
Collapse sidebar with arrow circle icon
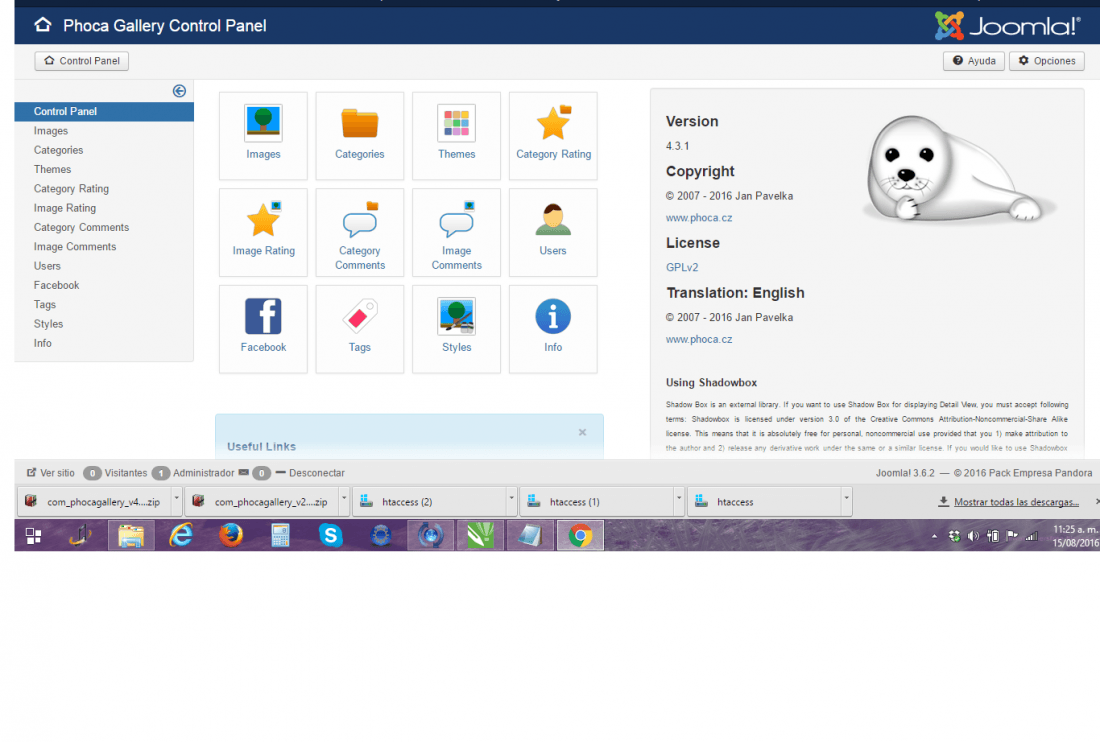coord(180,91)
